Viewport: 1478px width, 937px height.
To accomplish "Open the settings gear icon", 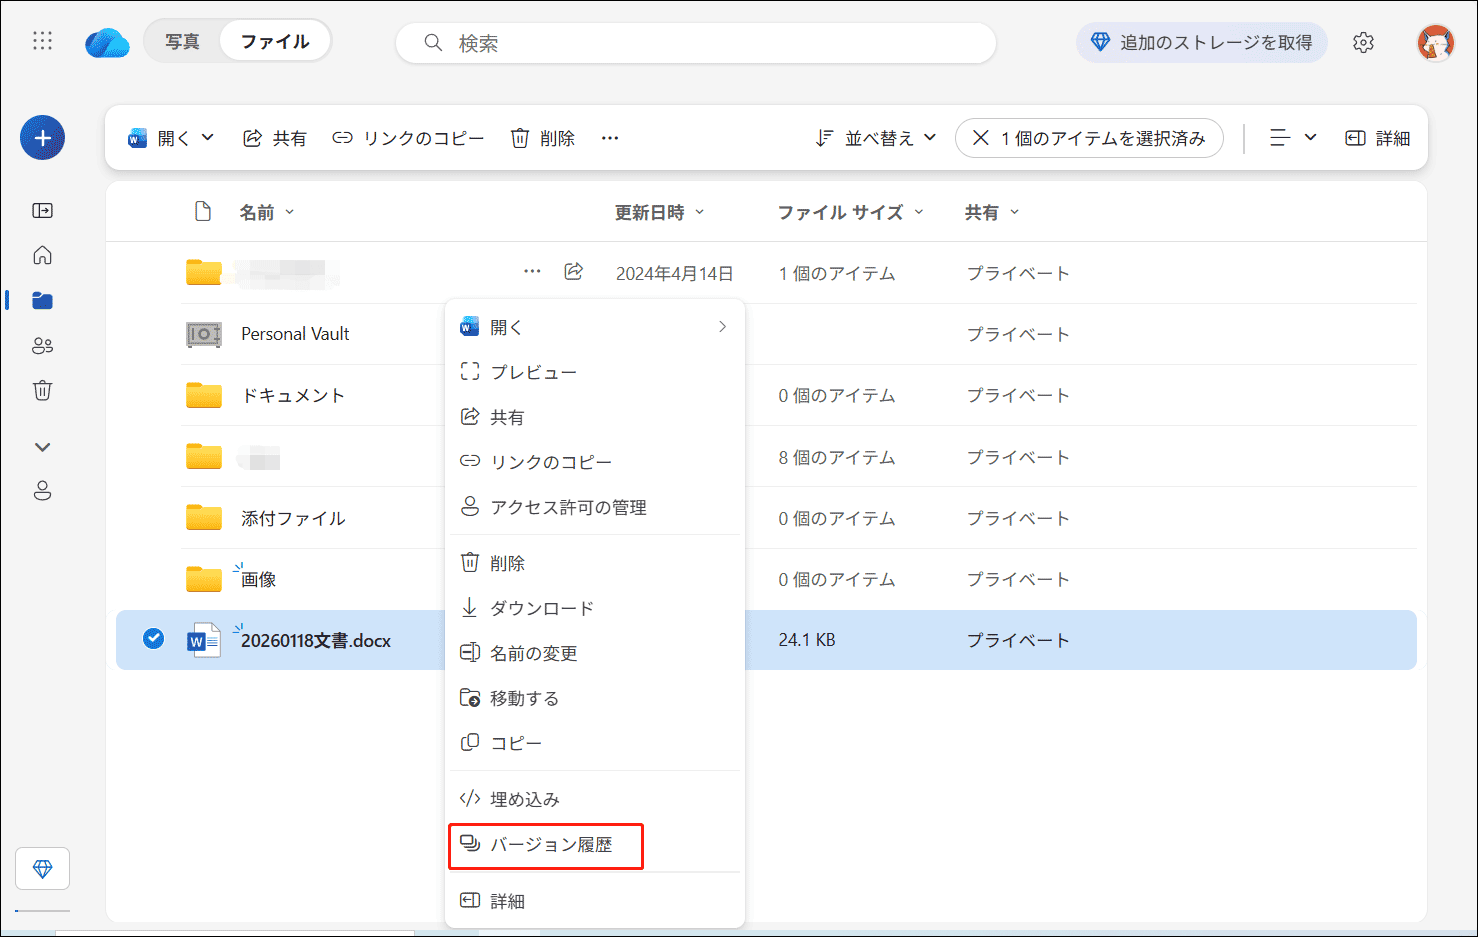I will click(x=1363, y=42).
